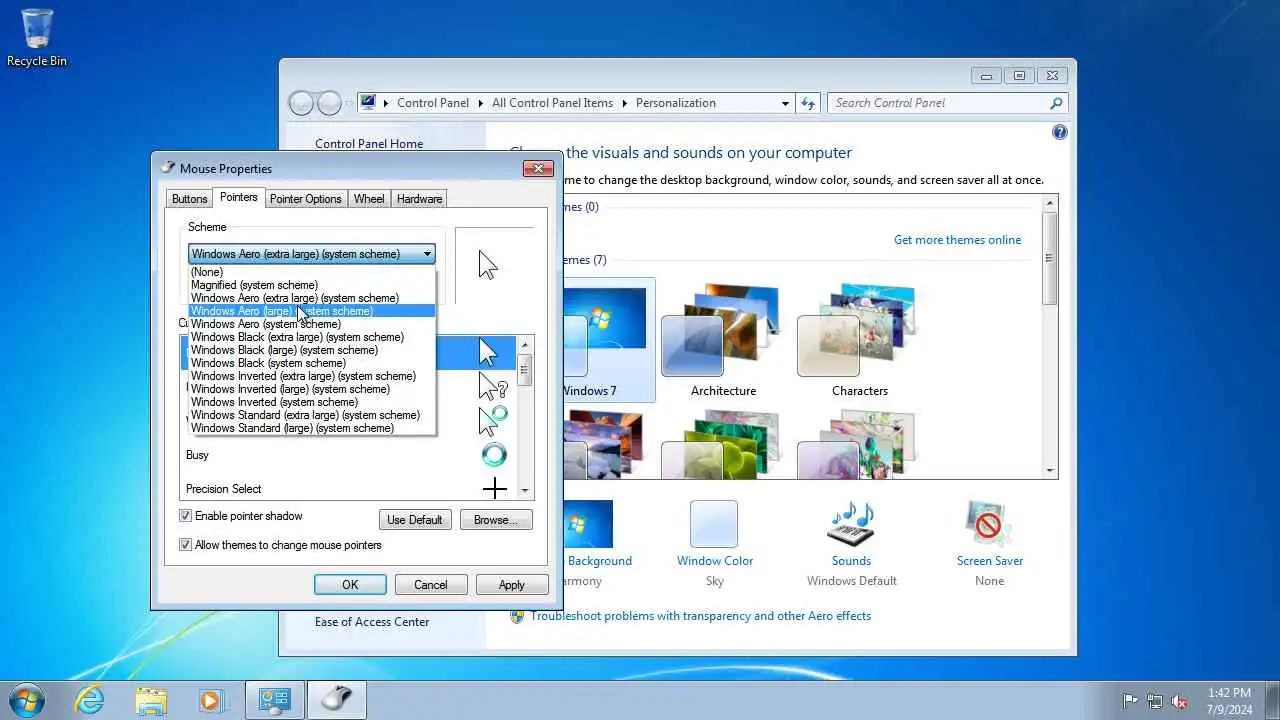Click Cancel in Mouse Properties
This screenshot has width=1280, height=720.
pyautogui.click(x=431, y=585)
